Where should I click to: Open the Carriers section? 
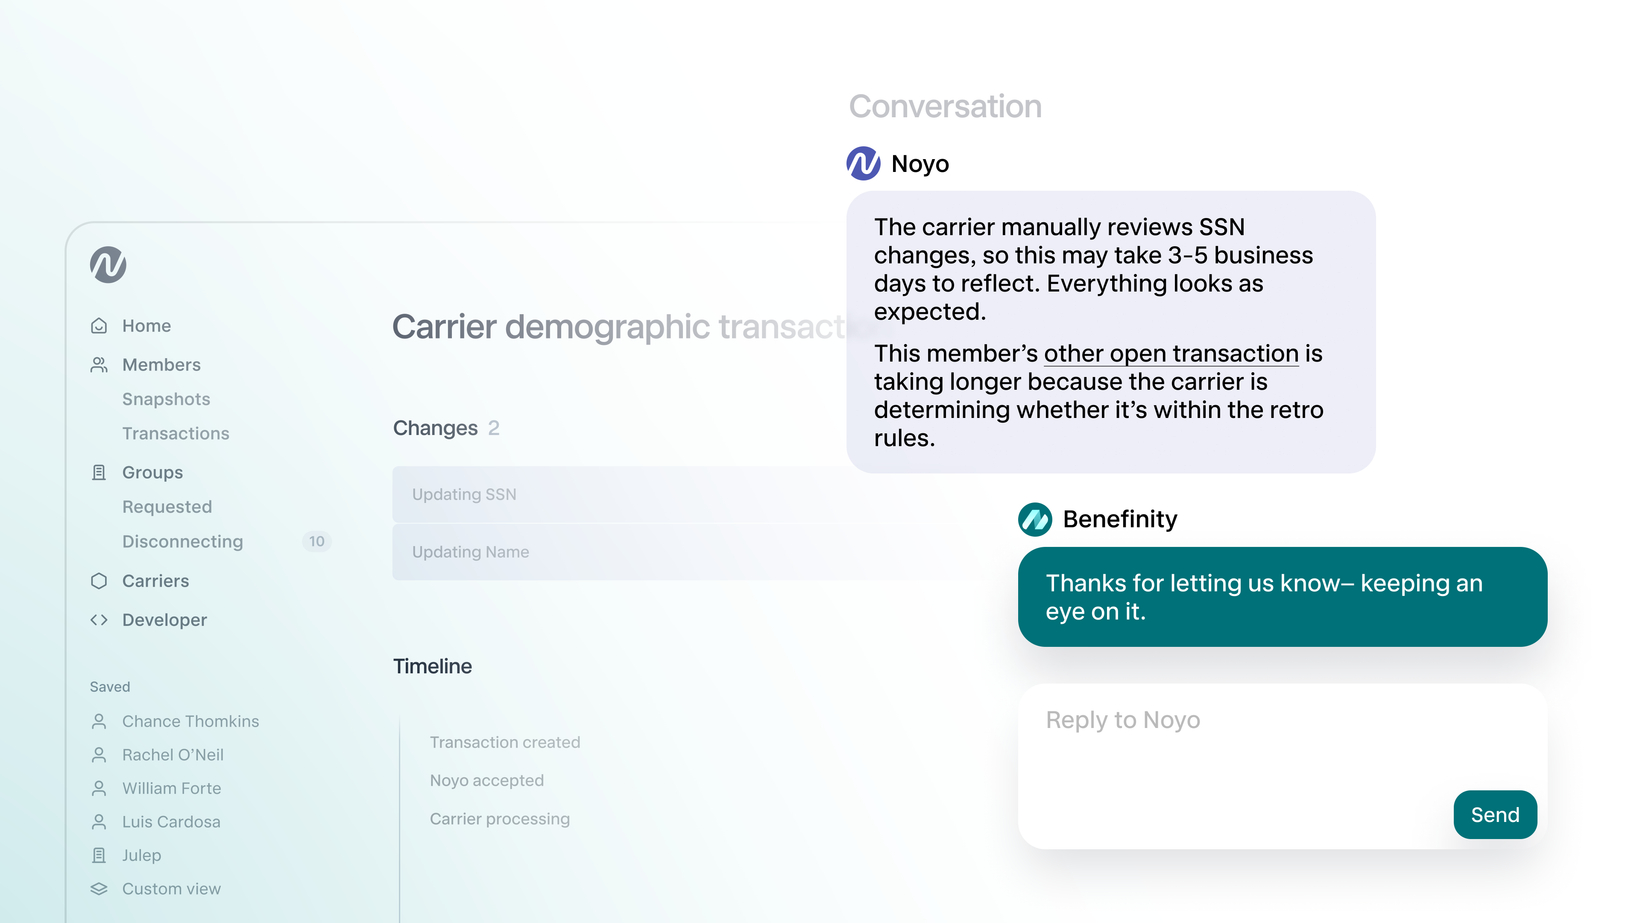pos(155,581)
